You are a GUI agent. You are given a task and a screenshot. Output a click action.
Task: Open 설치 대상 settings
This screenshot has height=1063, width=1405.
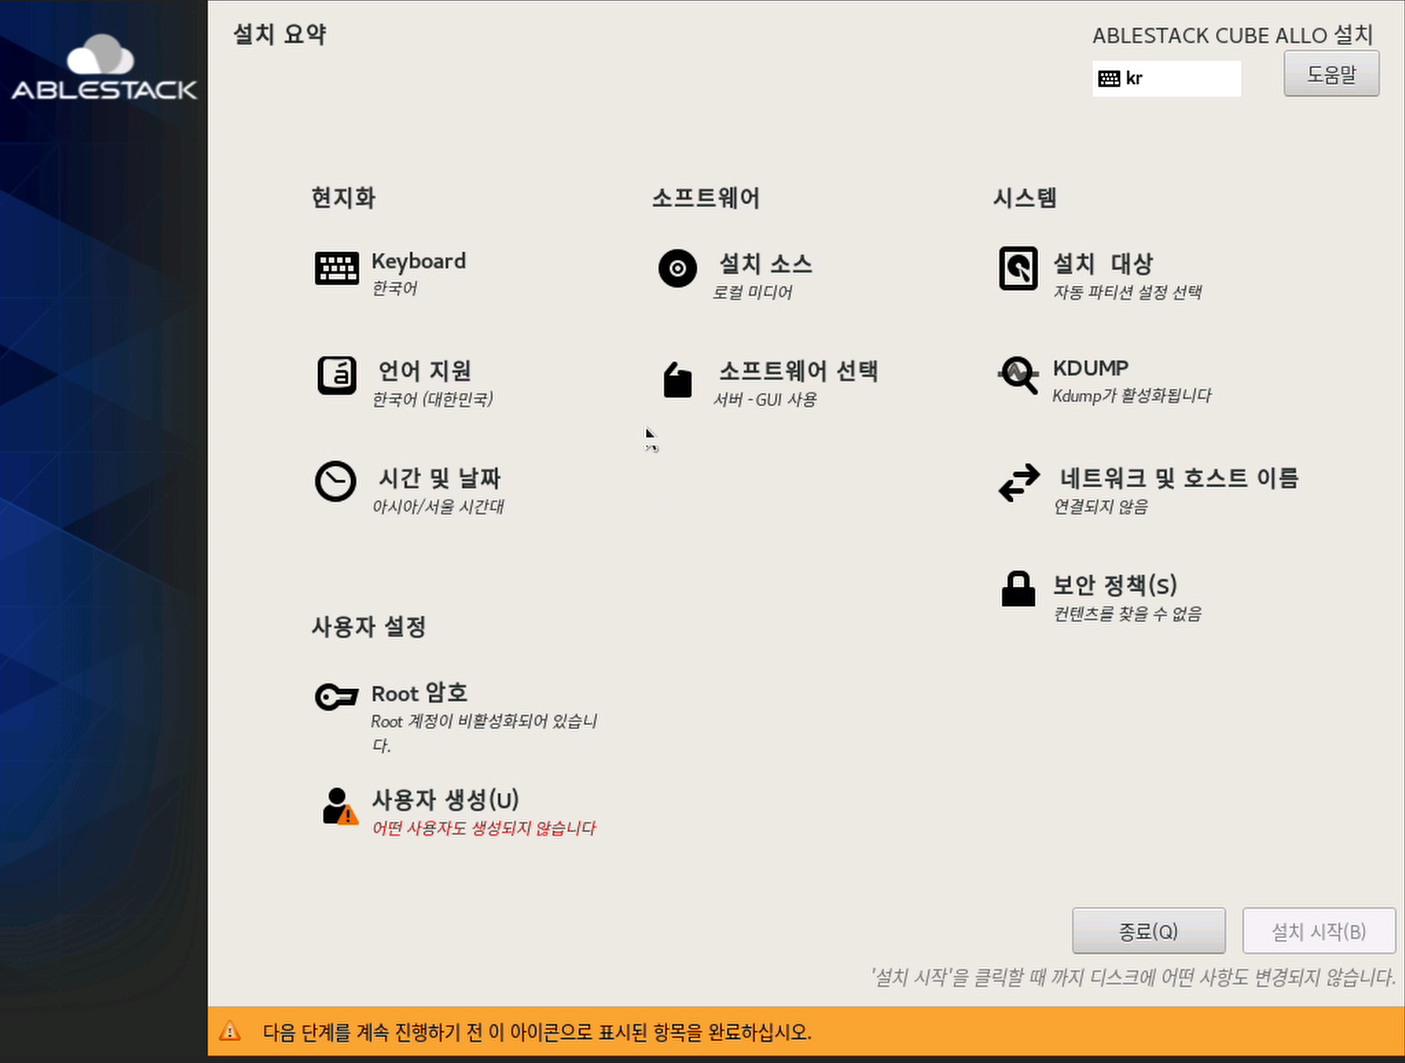1103,264
